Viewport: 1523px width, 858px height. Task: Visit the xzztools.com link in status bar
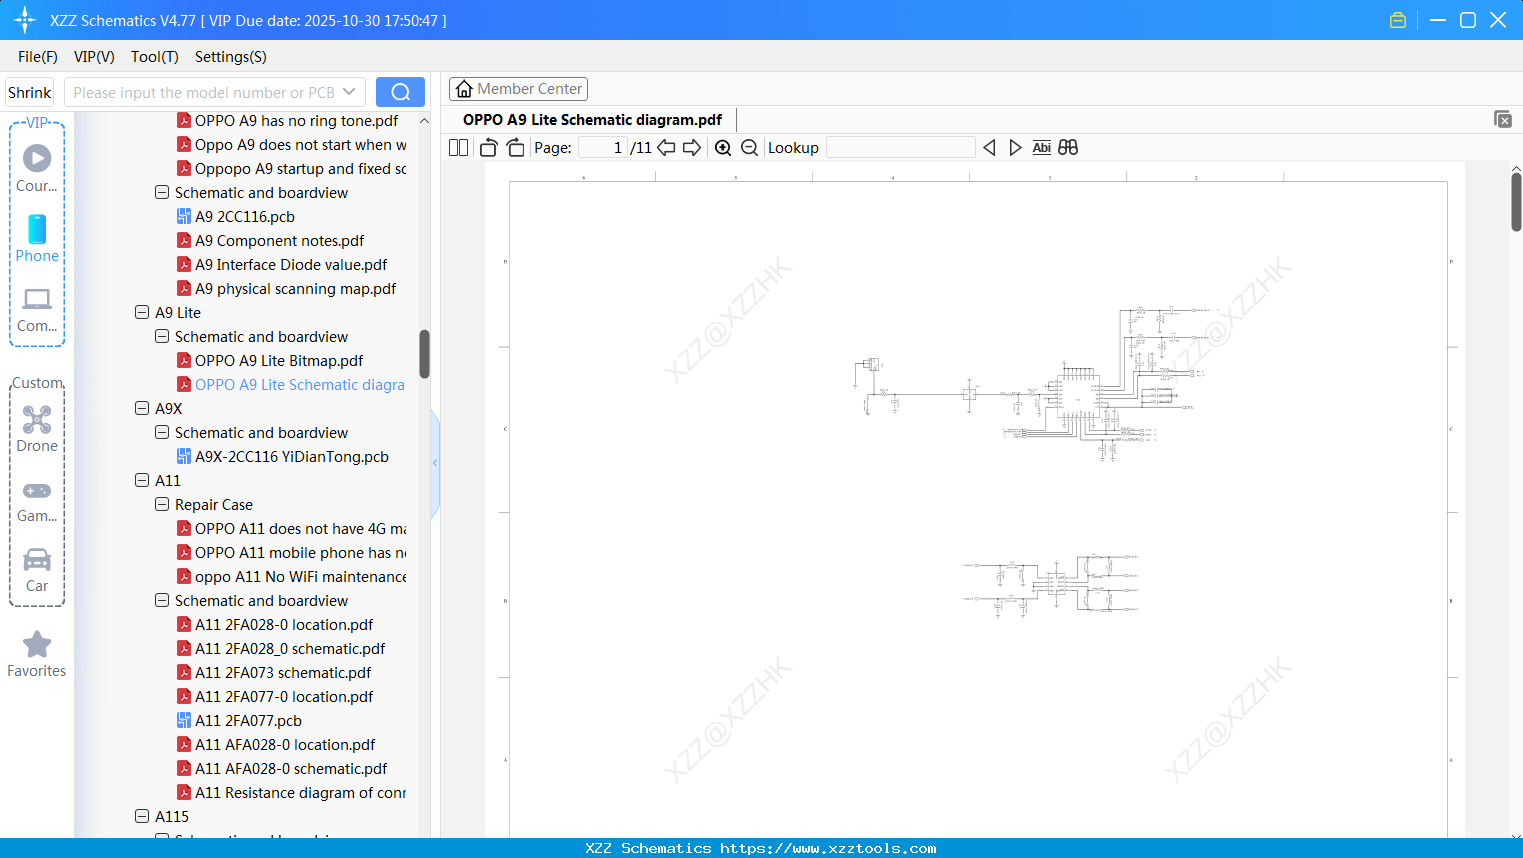828,848
